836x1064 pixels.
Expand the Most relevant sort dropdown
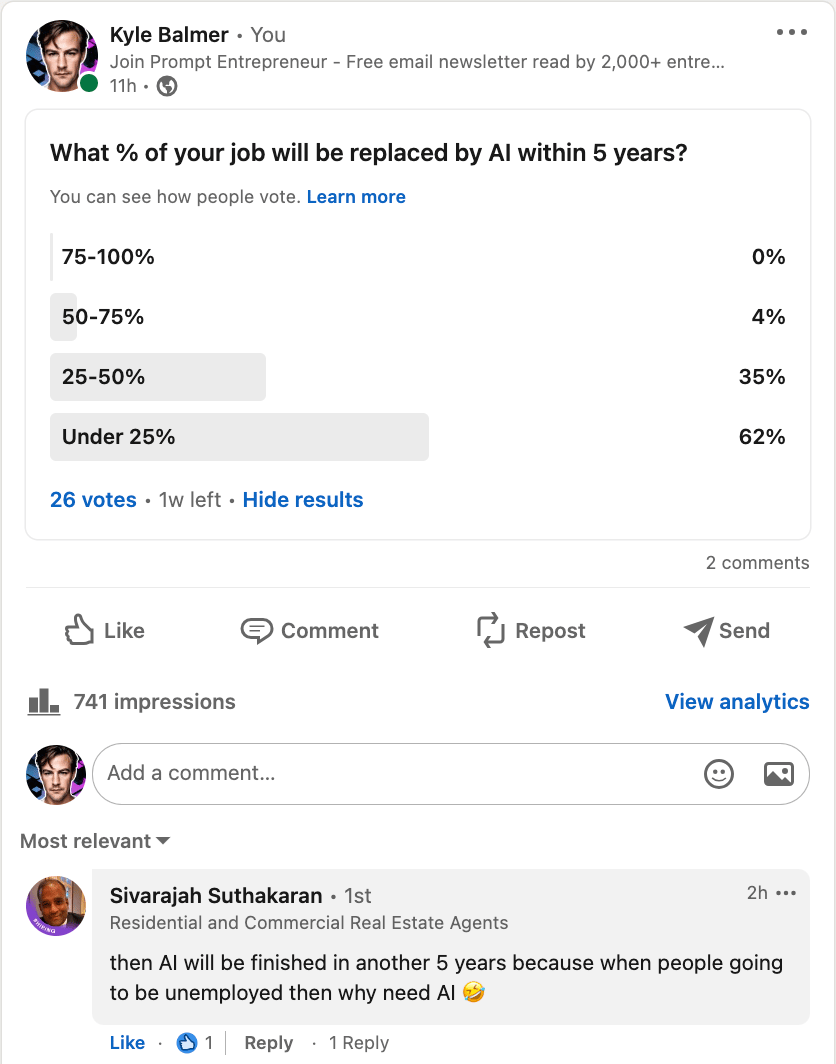pos(95,841)
